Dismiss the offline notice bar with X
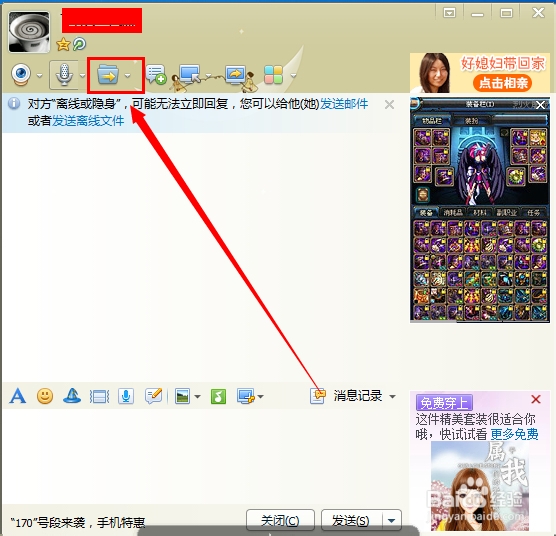556x536 pixels. click(389, 105)
